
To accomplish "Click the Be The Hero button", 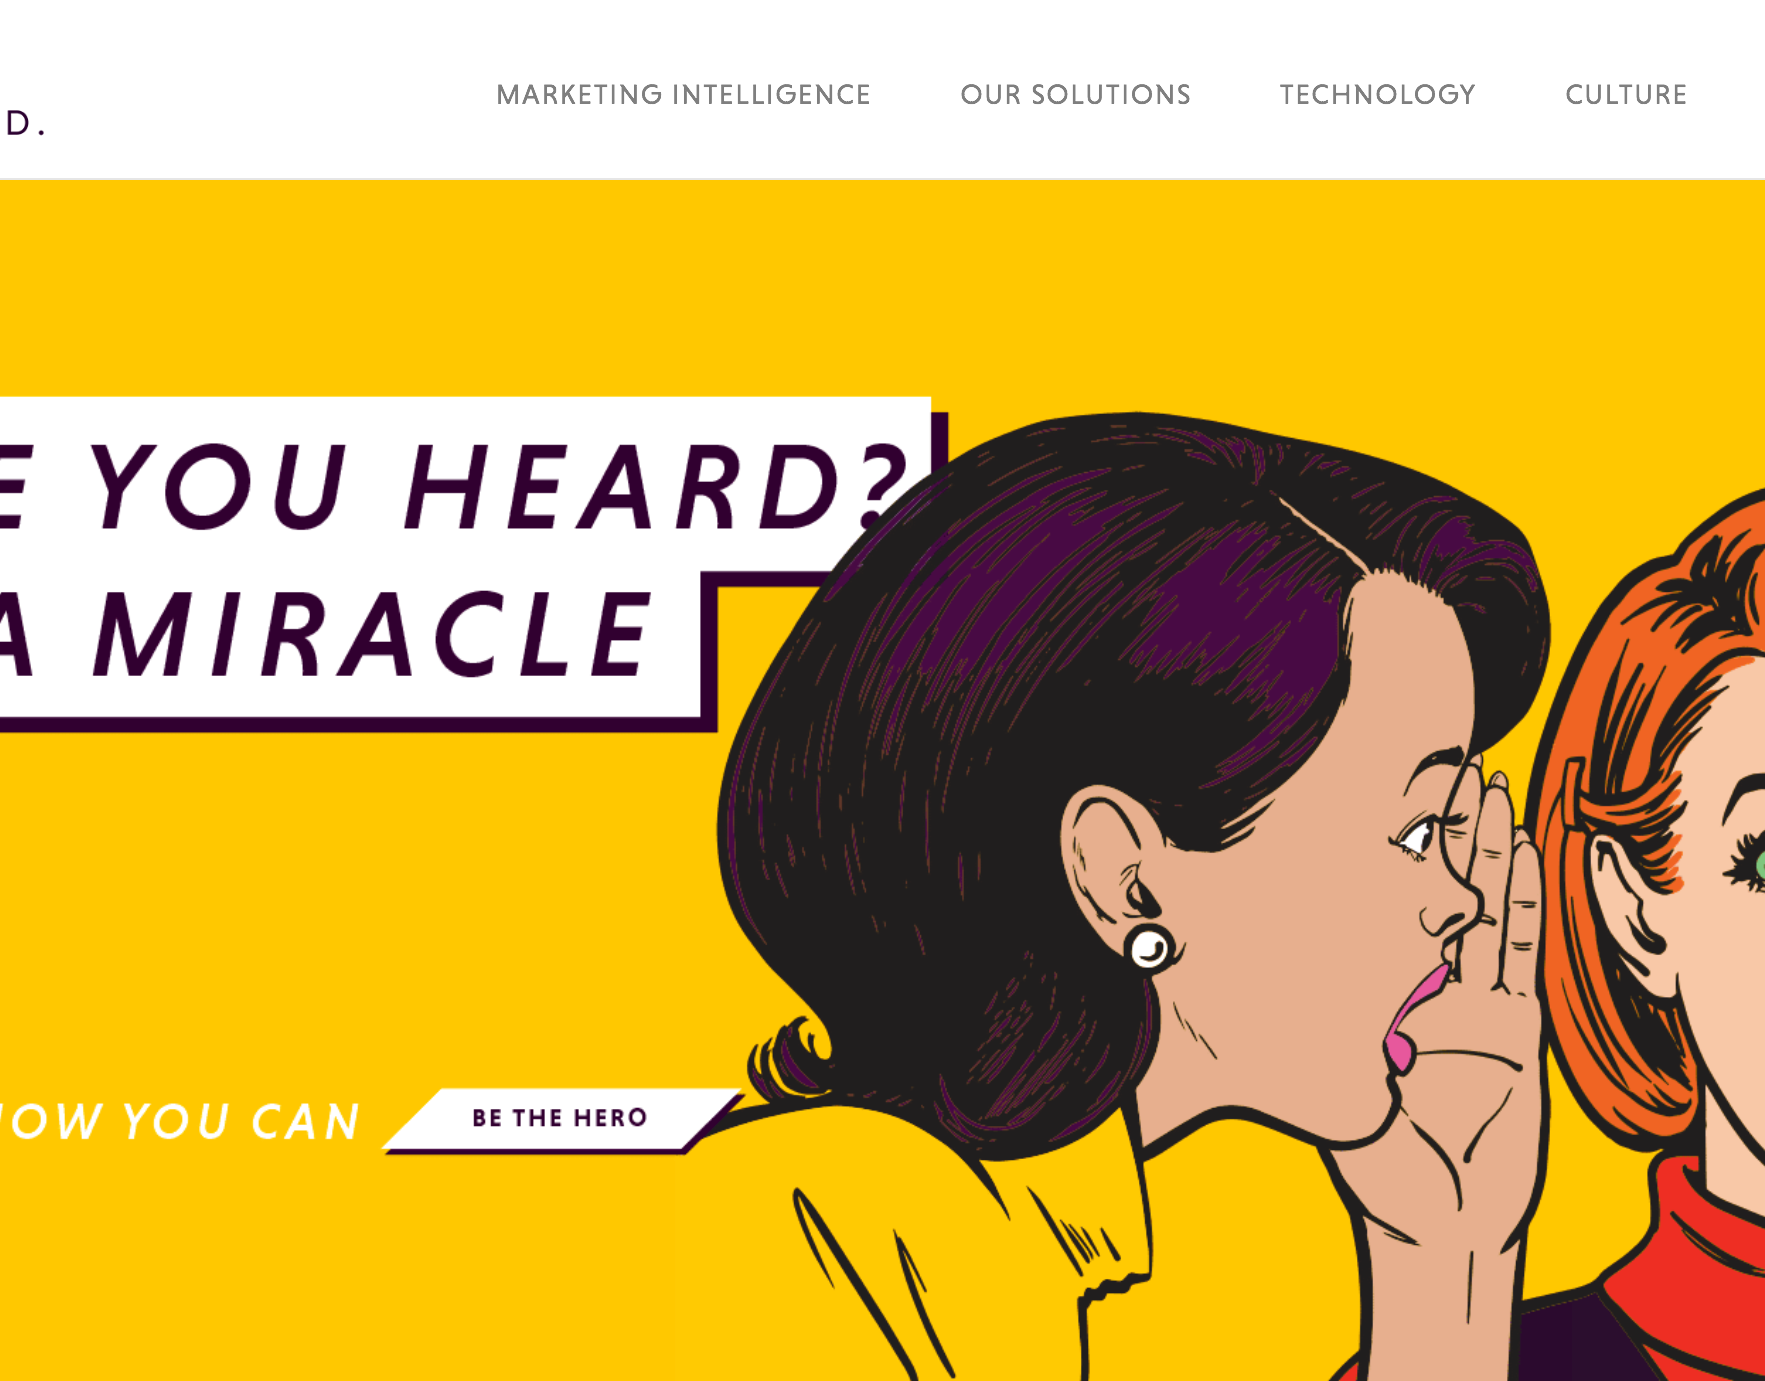I will tap(560, 1118).
